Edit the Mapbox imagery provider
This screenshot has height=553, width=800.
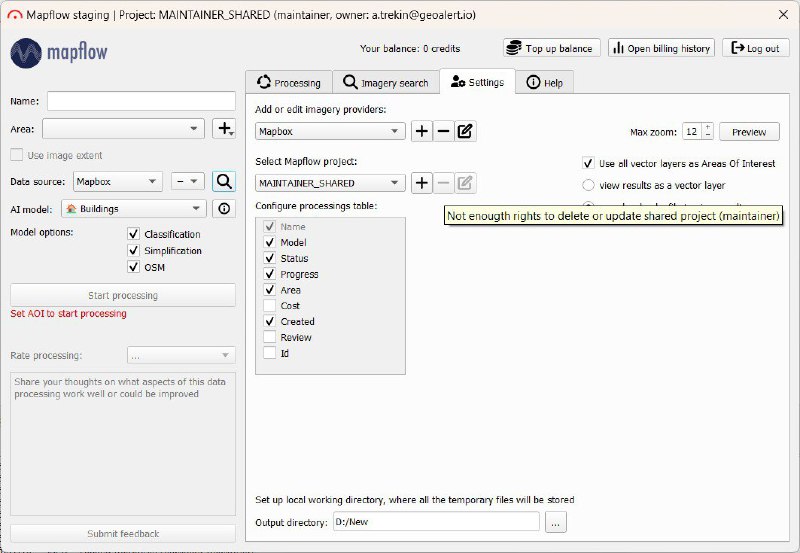(x=465, y=131)
